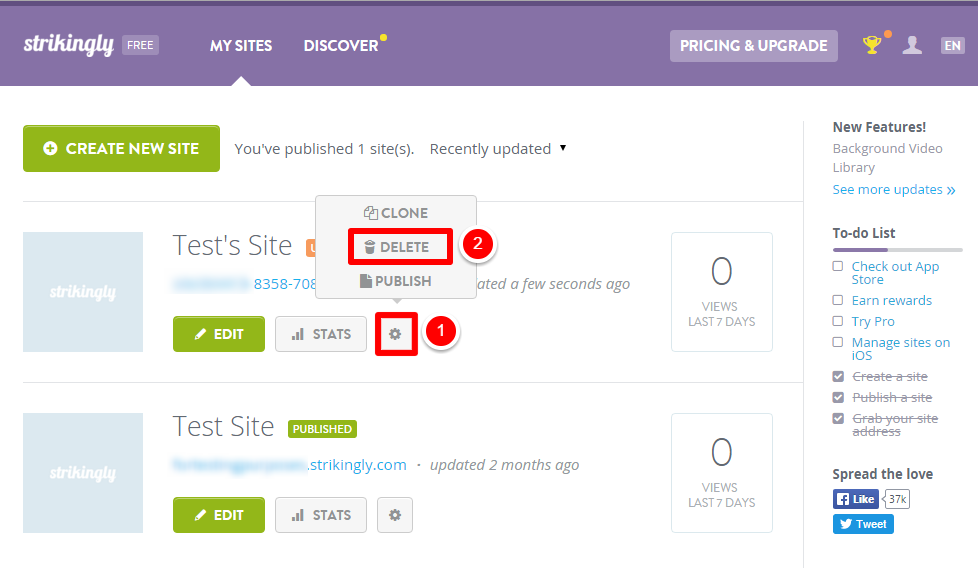This screenshot has height=568, width=978.
Task: Open the Discover tab
Action: coord(341,46)
